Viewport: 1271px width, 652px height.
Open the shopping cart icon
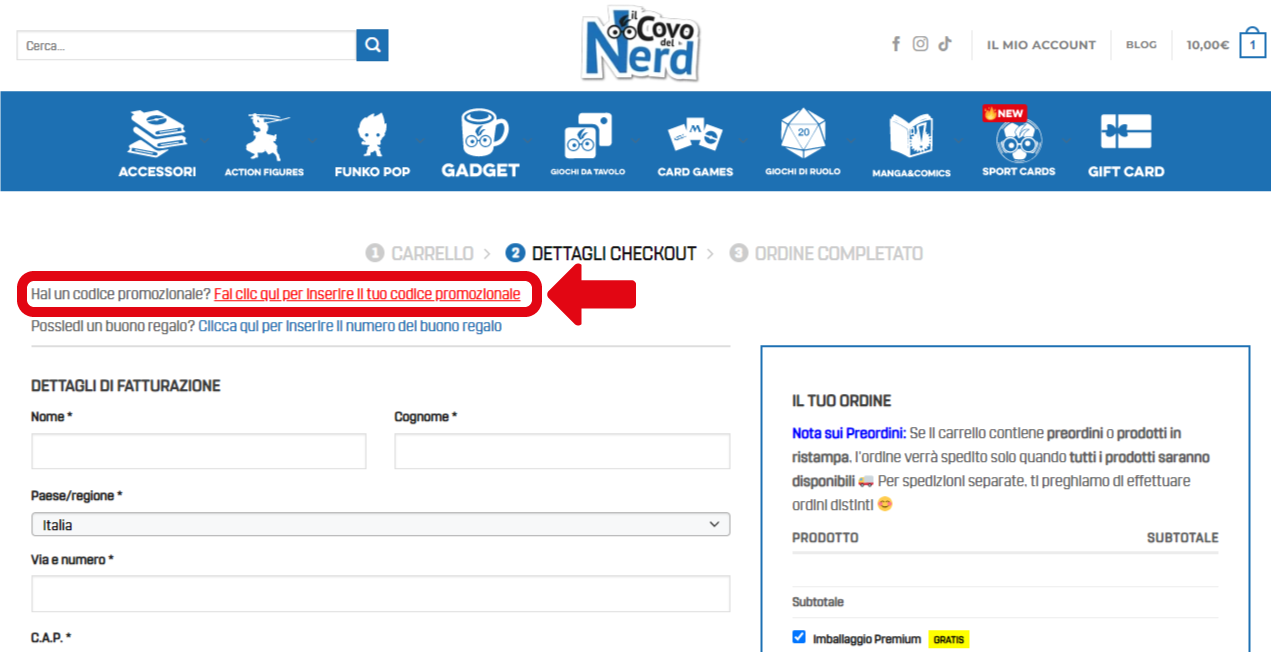pyautogui.click(x=1252, y=44)
